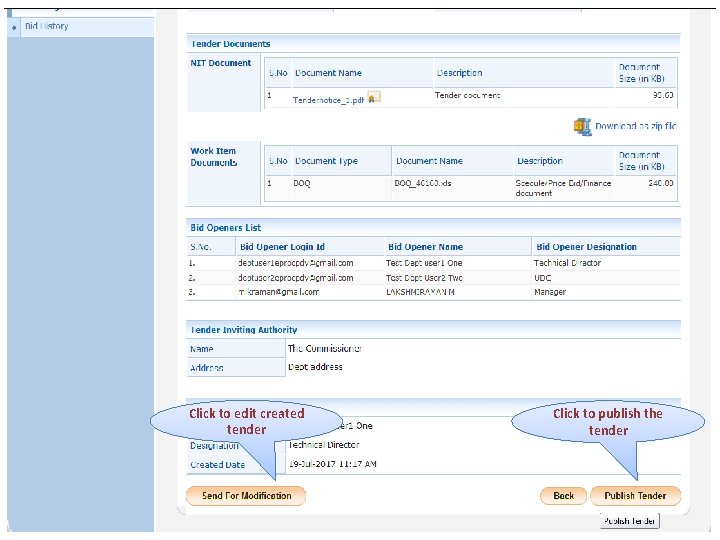Select the deptuser1eprocpdv@gmail.com login id cell
Image resolution: width=720 pixels, height=540 pixels.
pyautogui.click(x=296, y=263)
